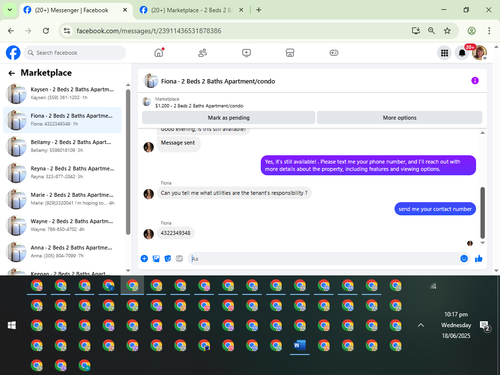The width and height of the screenshot is (500, 375).
Task: Open the tab search dropdown arrow
Action: [10, 10]
